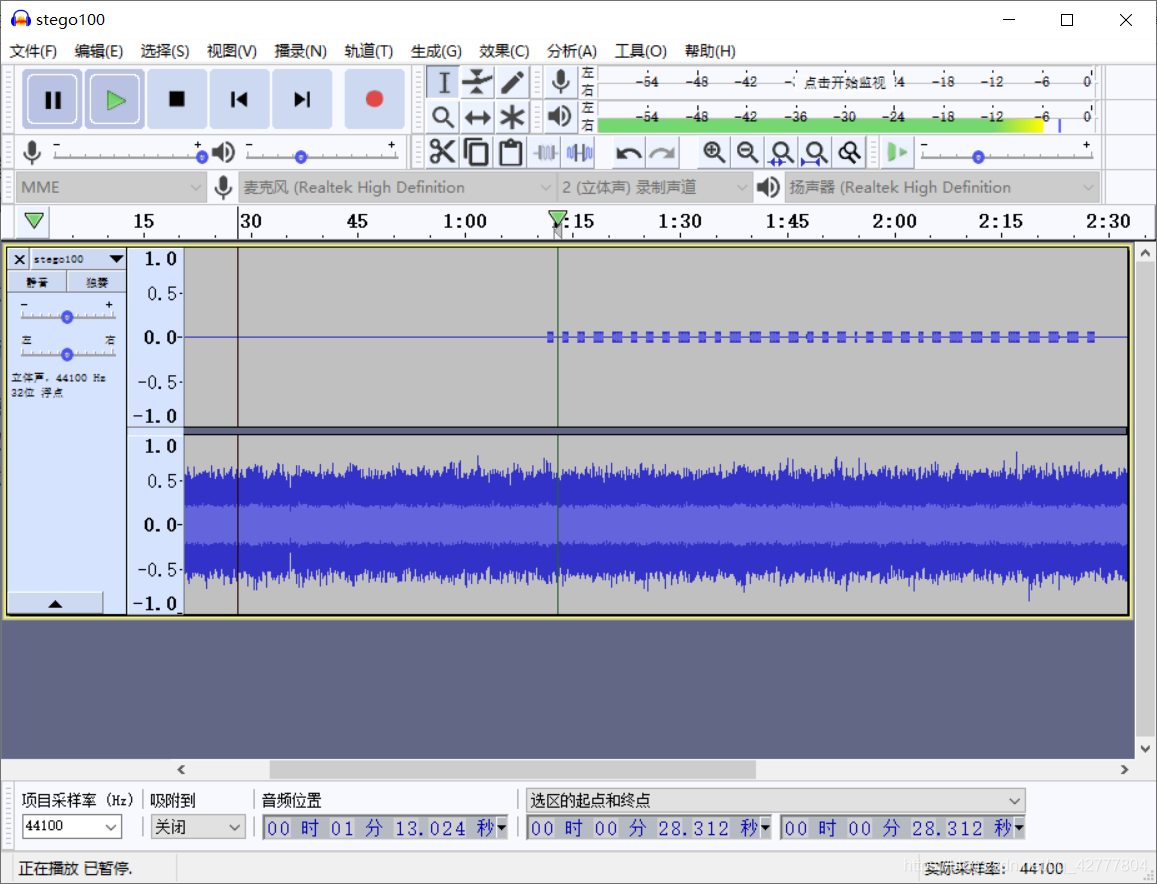Click the recording meter microphone icon

coord(561,81)
